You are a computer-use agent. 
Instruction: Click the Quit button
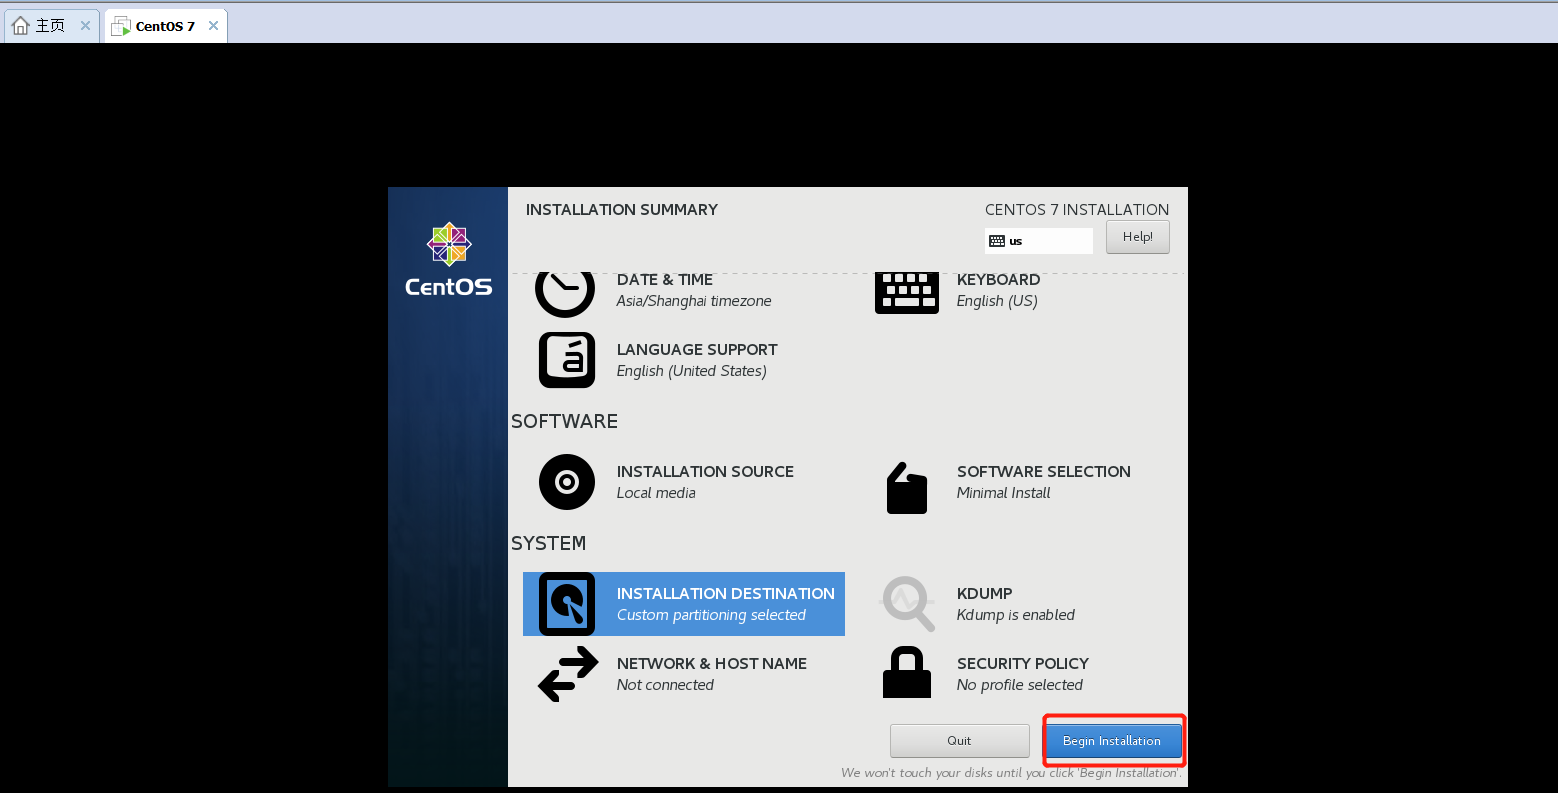point(959,741)
